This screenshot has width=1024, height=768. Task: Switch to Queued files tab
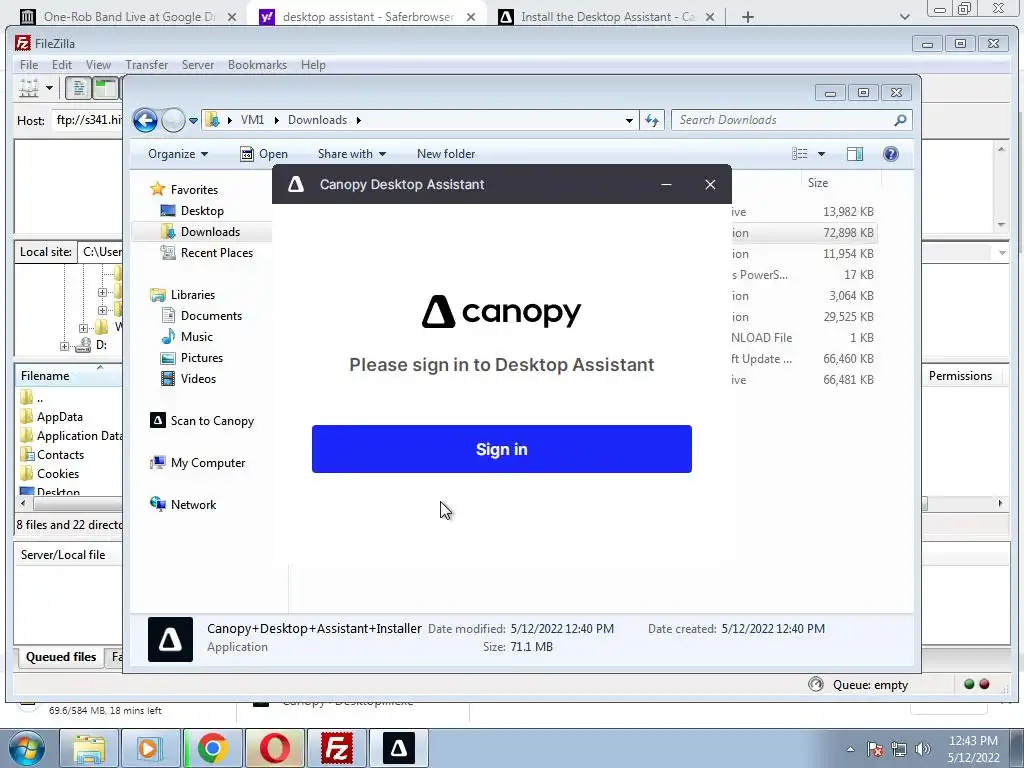61,657
